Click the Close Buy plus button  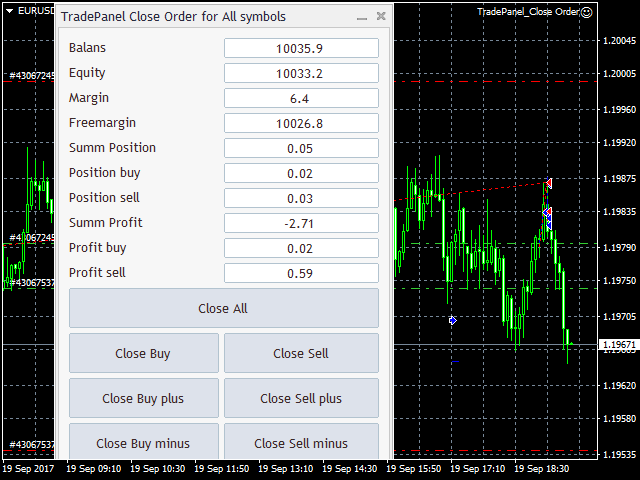144,398
